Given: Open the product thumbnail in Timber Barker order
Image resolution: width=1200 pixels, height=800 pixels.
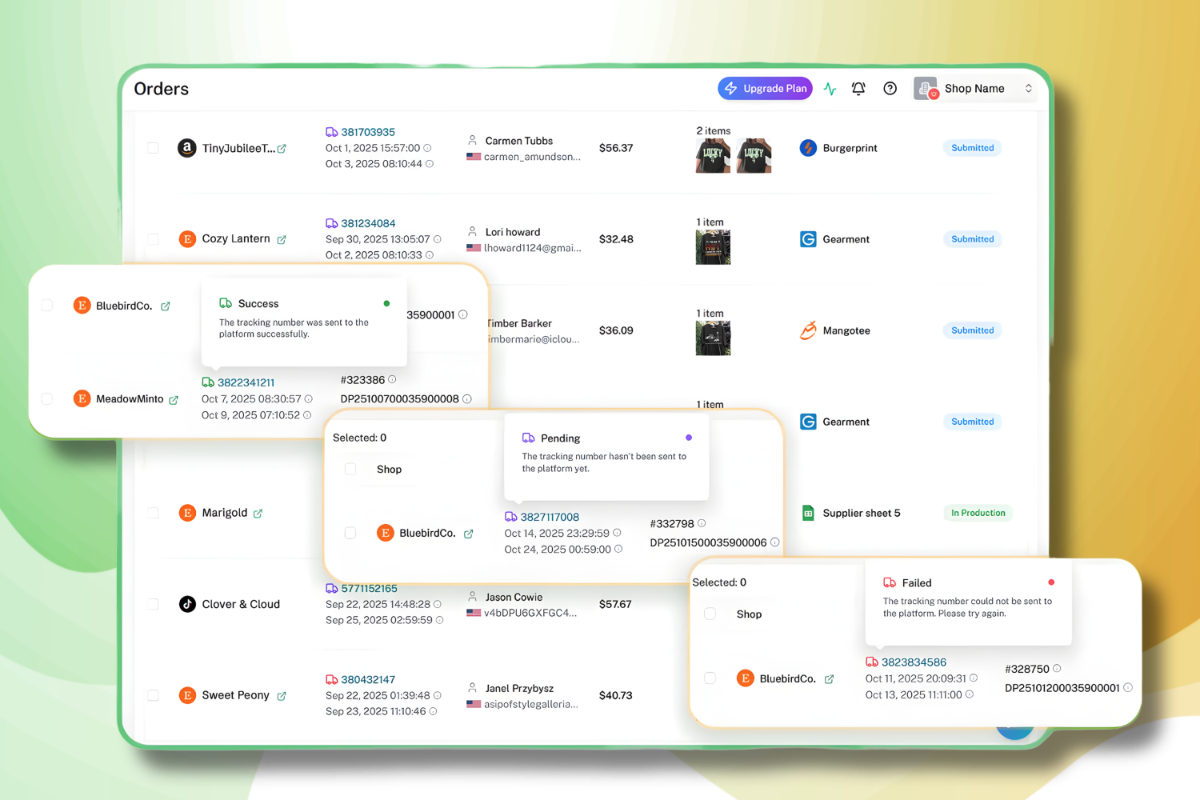Looking at the screenshot, I should 713,338.
